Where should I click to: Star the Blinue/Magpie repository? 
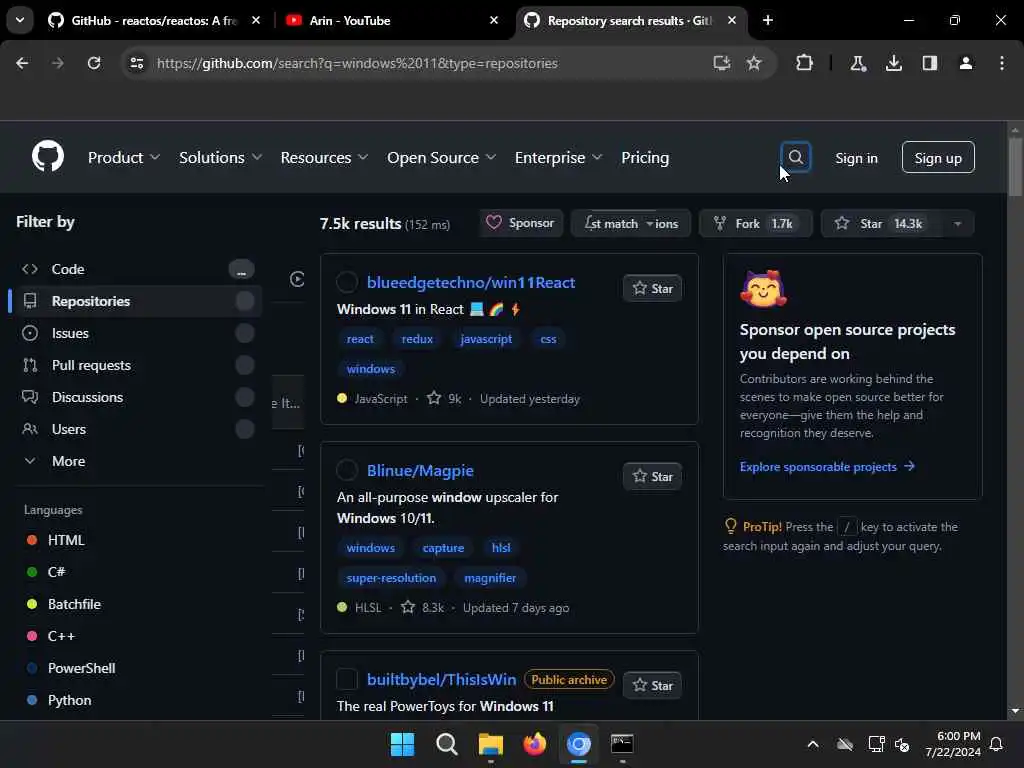[x=652, y=476]
